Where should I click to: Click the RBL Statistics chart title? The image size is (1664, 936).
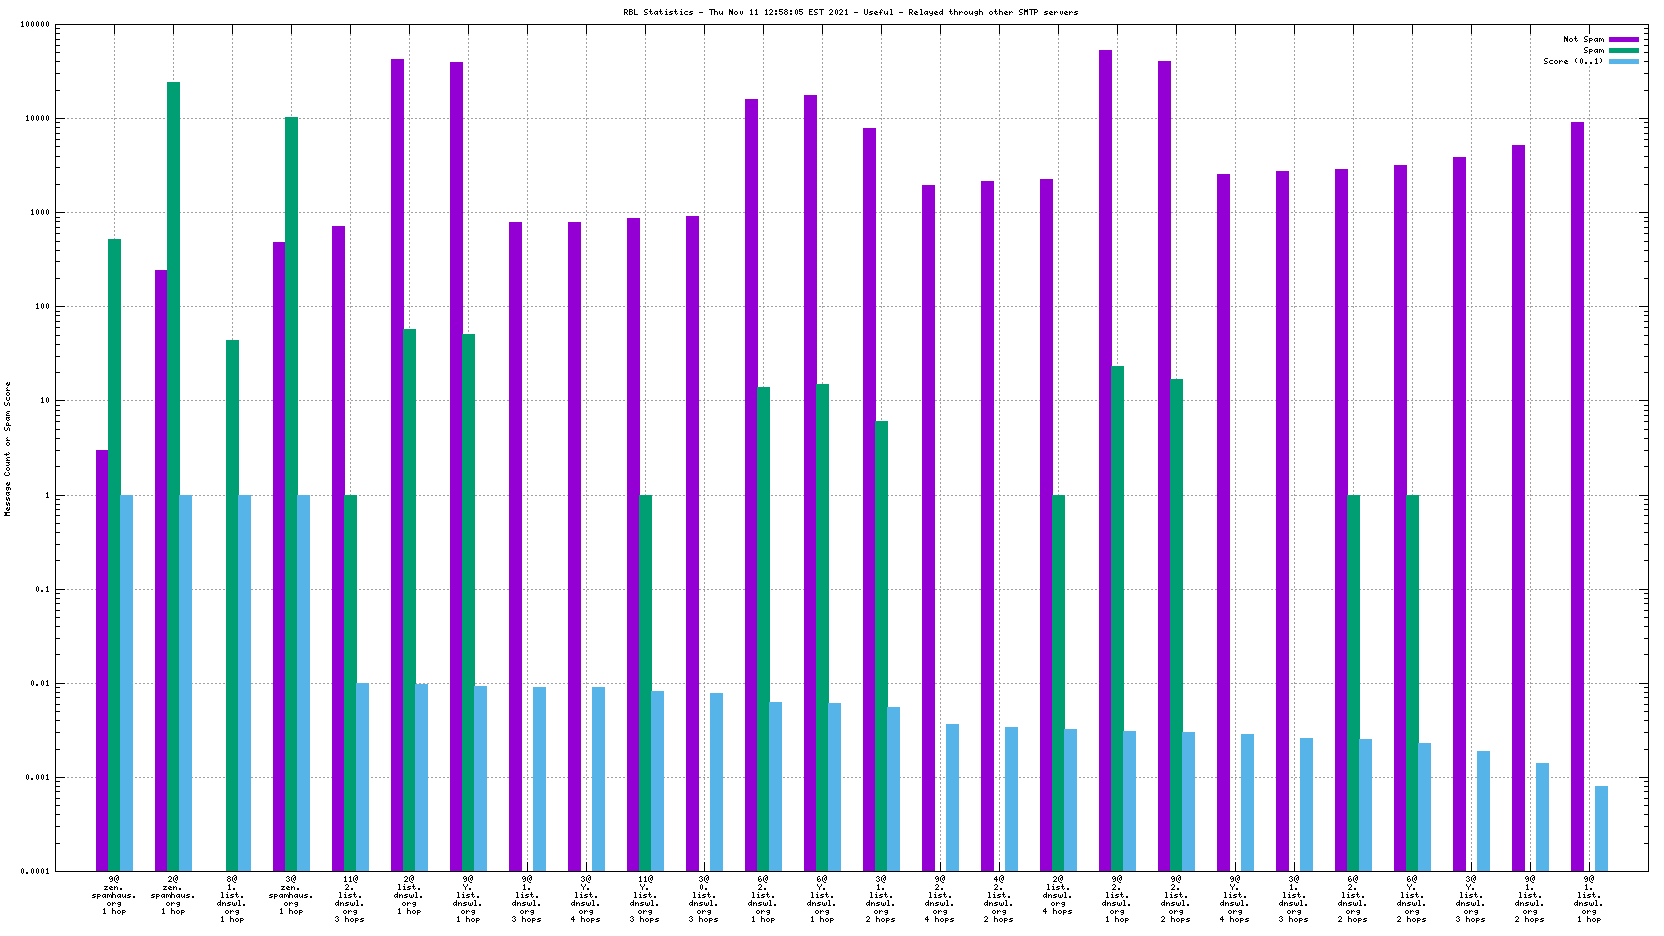click(x=850, y=12)
